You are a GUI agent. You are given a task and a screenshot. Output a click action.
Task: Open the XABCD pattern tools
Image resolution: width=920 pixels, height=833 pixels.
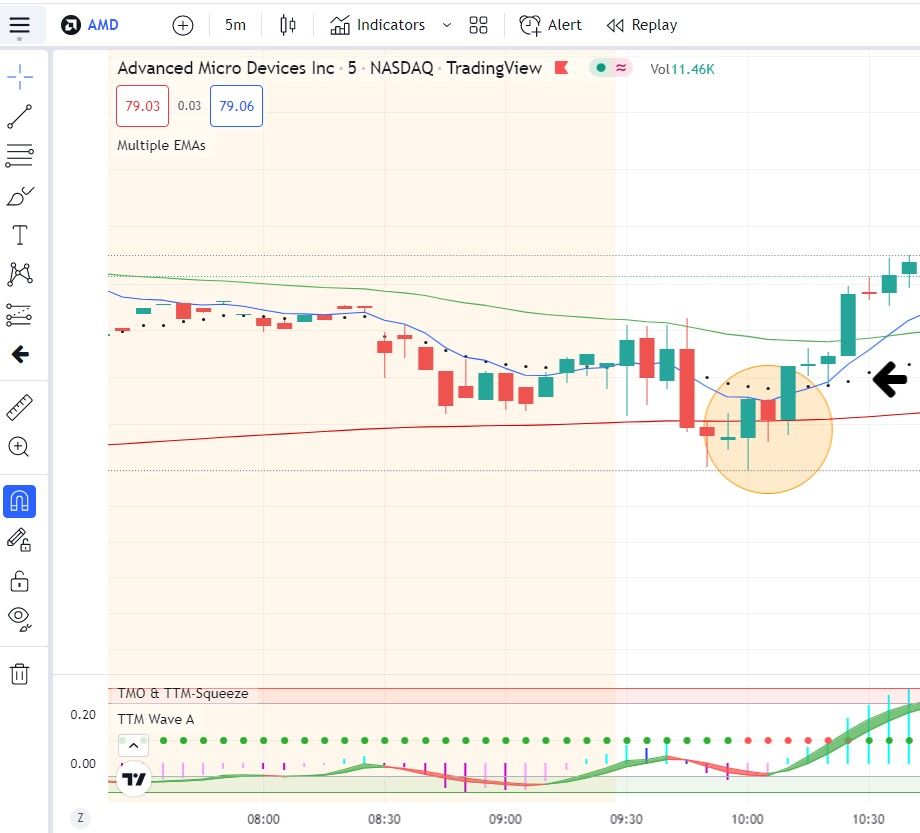19,275
